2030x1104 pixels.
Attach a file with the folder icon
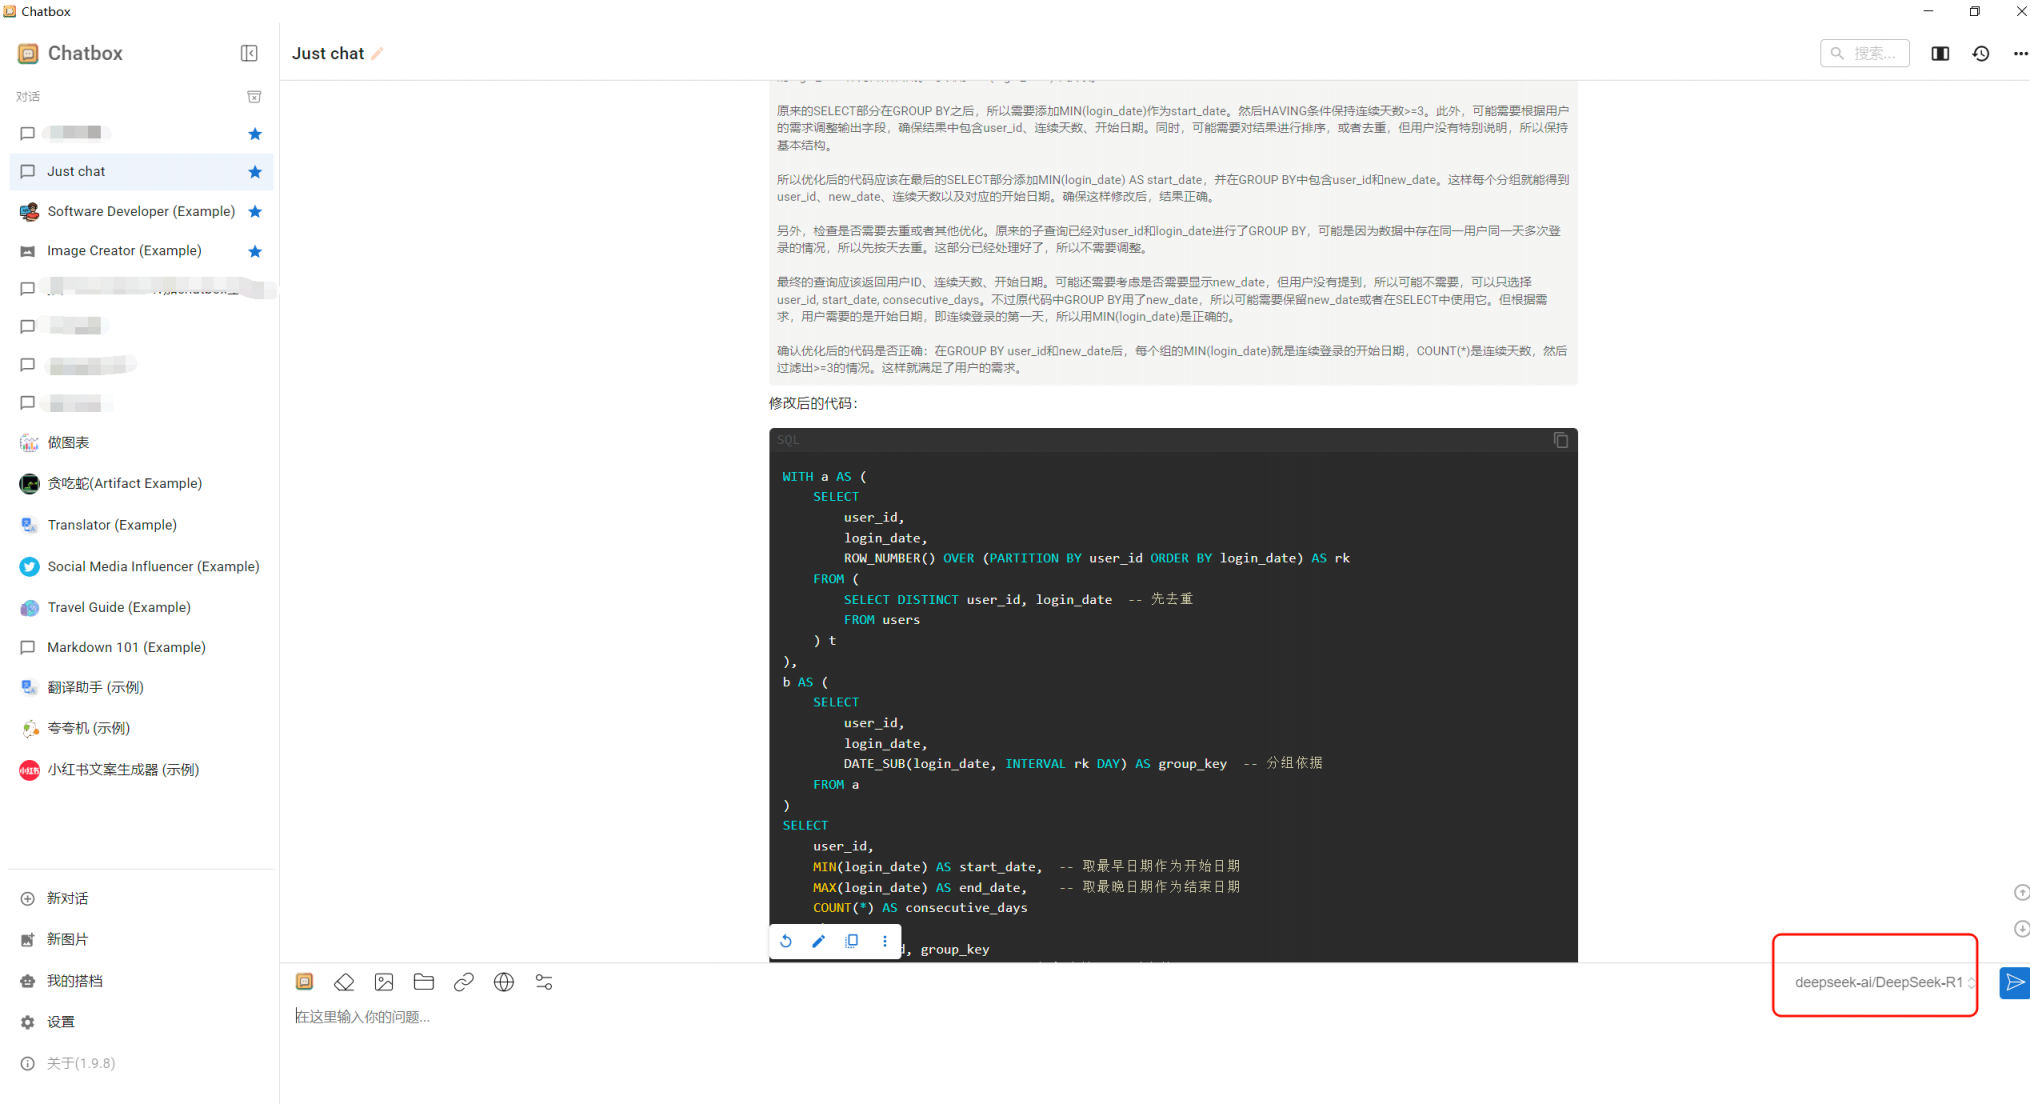click(x=424, y=982)
